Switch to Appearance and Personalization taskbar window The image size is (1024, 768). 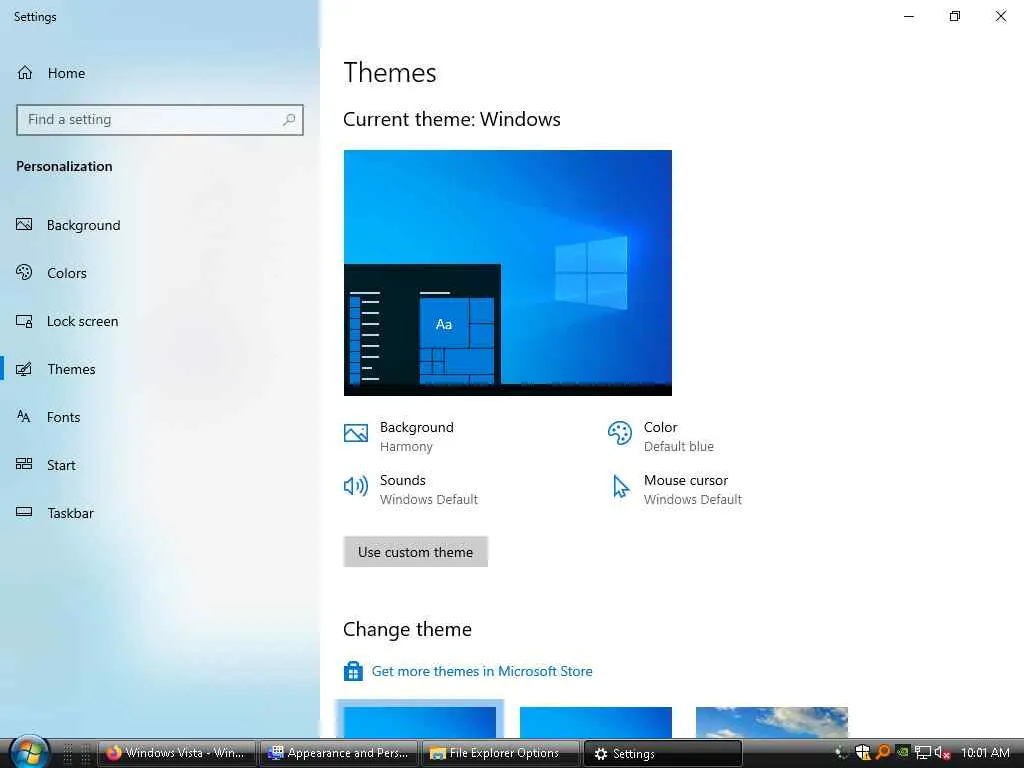tap(339, 753)
